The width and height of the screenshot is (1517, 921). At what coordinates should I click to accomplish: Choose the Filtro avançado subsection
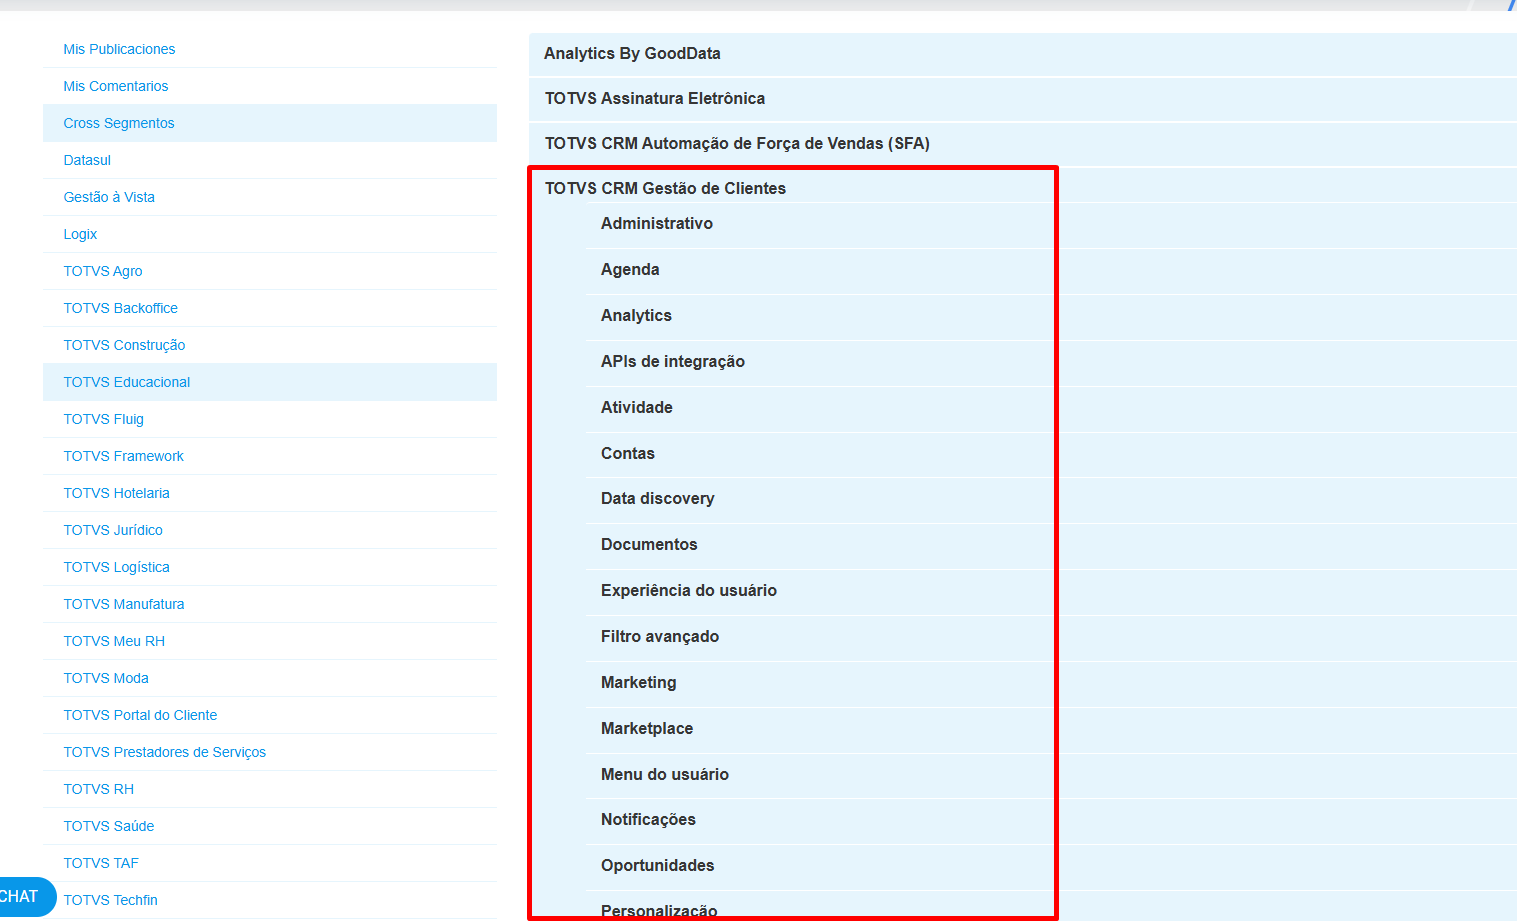pos(660,637)
